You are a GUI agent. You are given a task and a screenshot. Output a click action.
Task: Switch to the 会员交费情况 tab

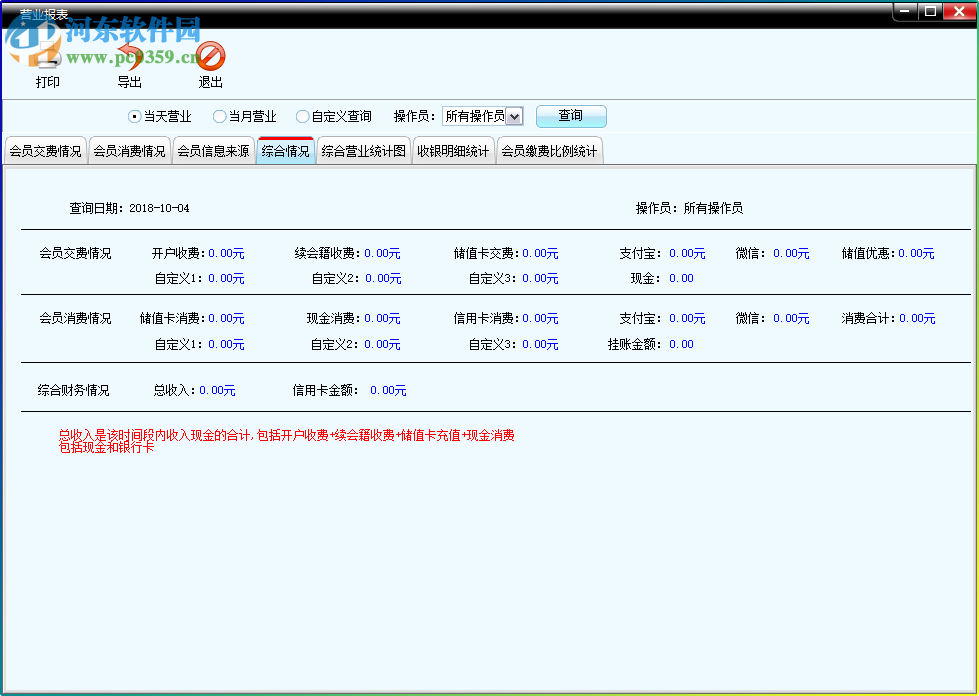point(44,151)
